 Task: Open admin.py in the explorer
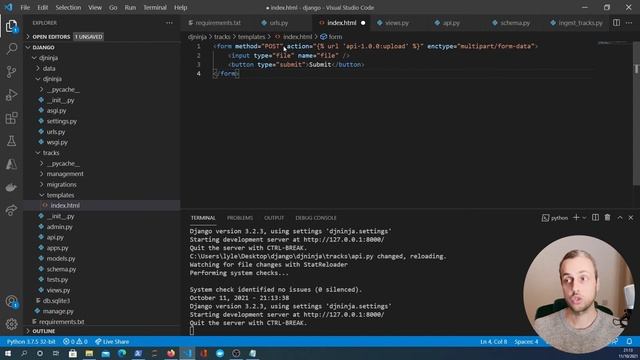click(x=60, y=227)
